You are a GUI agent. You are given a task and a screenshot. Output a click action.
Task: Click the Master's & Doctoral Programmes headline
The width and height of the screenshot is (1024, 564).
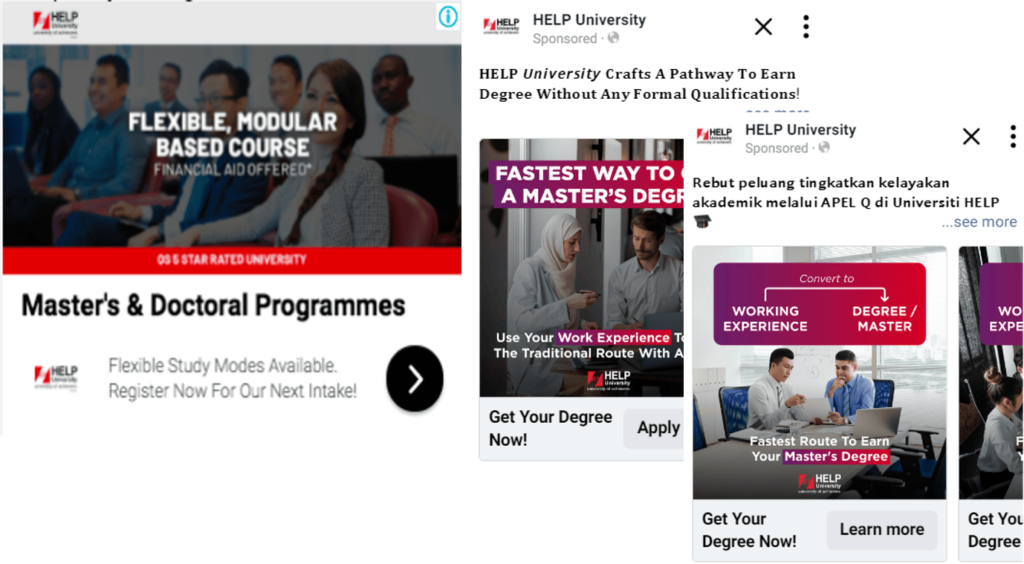click(213, 306)
